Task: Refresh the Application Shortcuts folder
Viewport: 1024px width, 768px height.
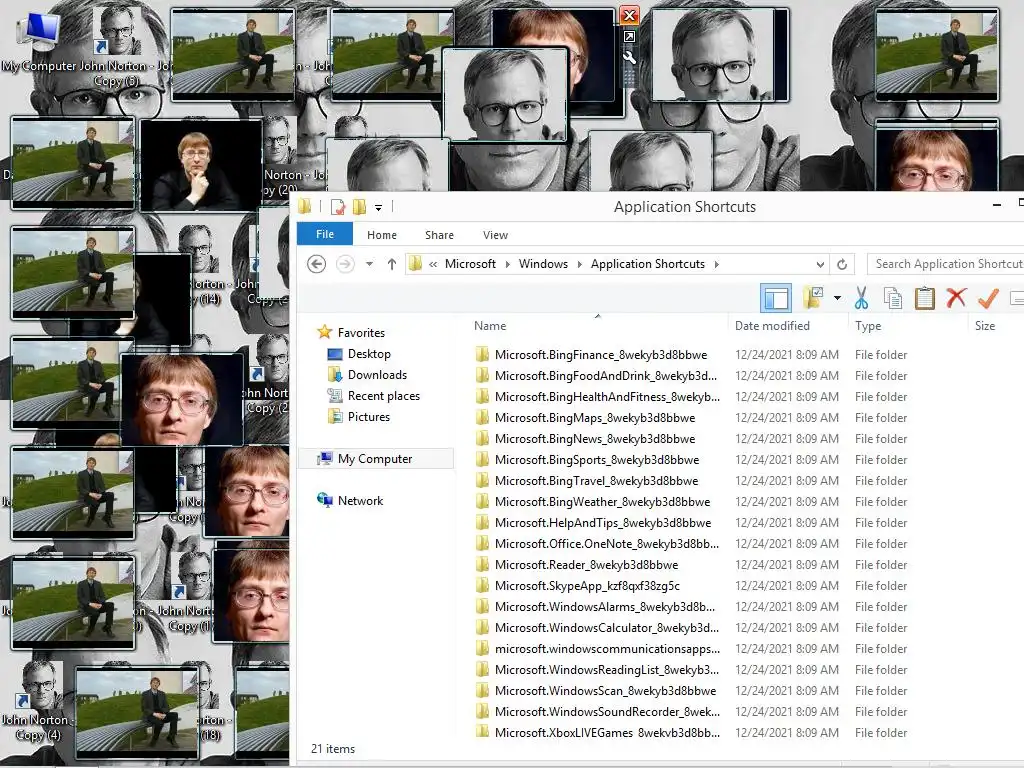Action: [x=842, y=264]
